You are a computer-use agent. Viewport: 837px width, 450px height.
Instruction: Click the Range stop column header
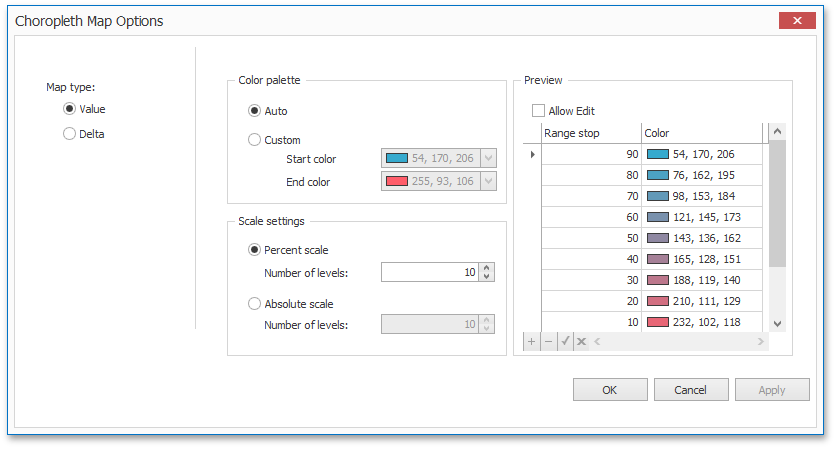(590, 133)
